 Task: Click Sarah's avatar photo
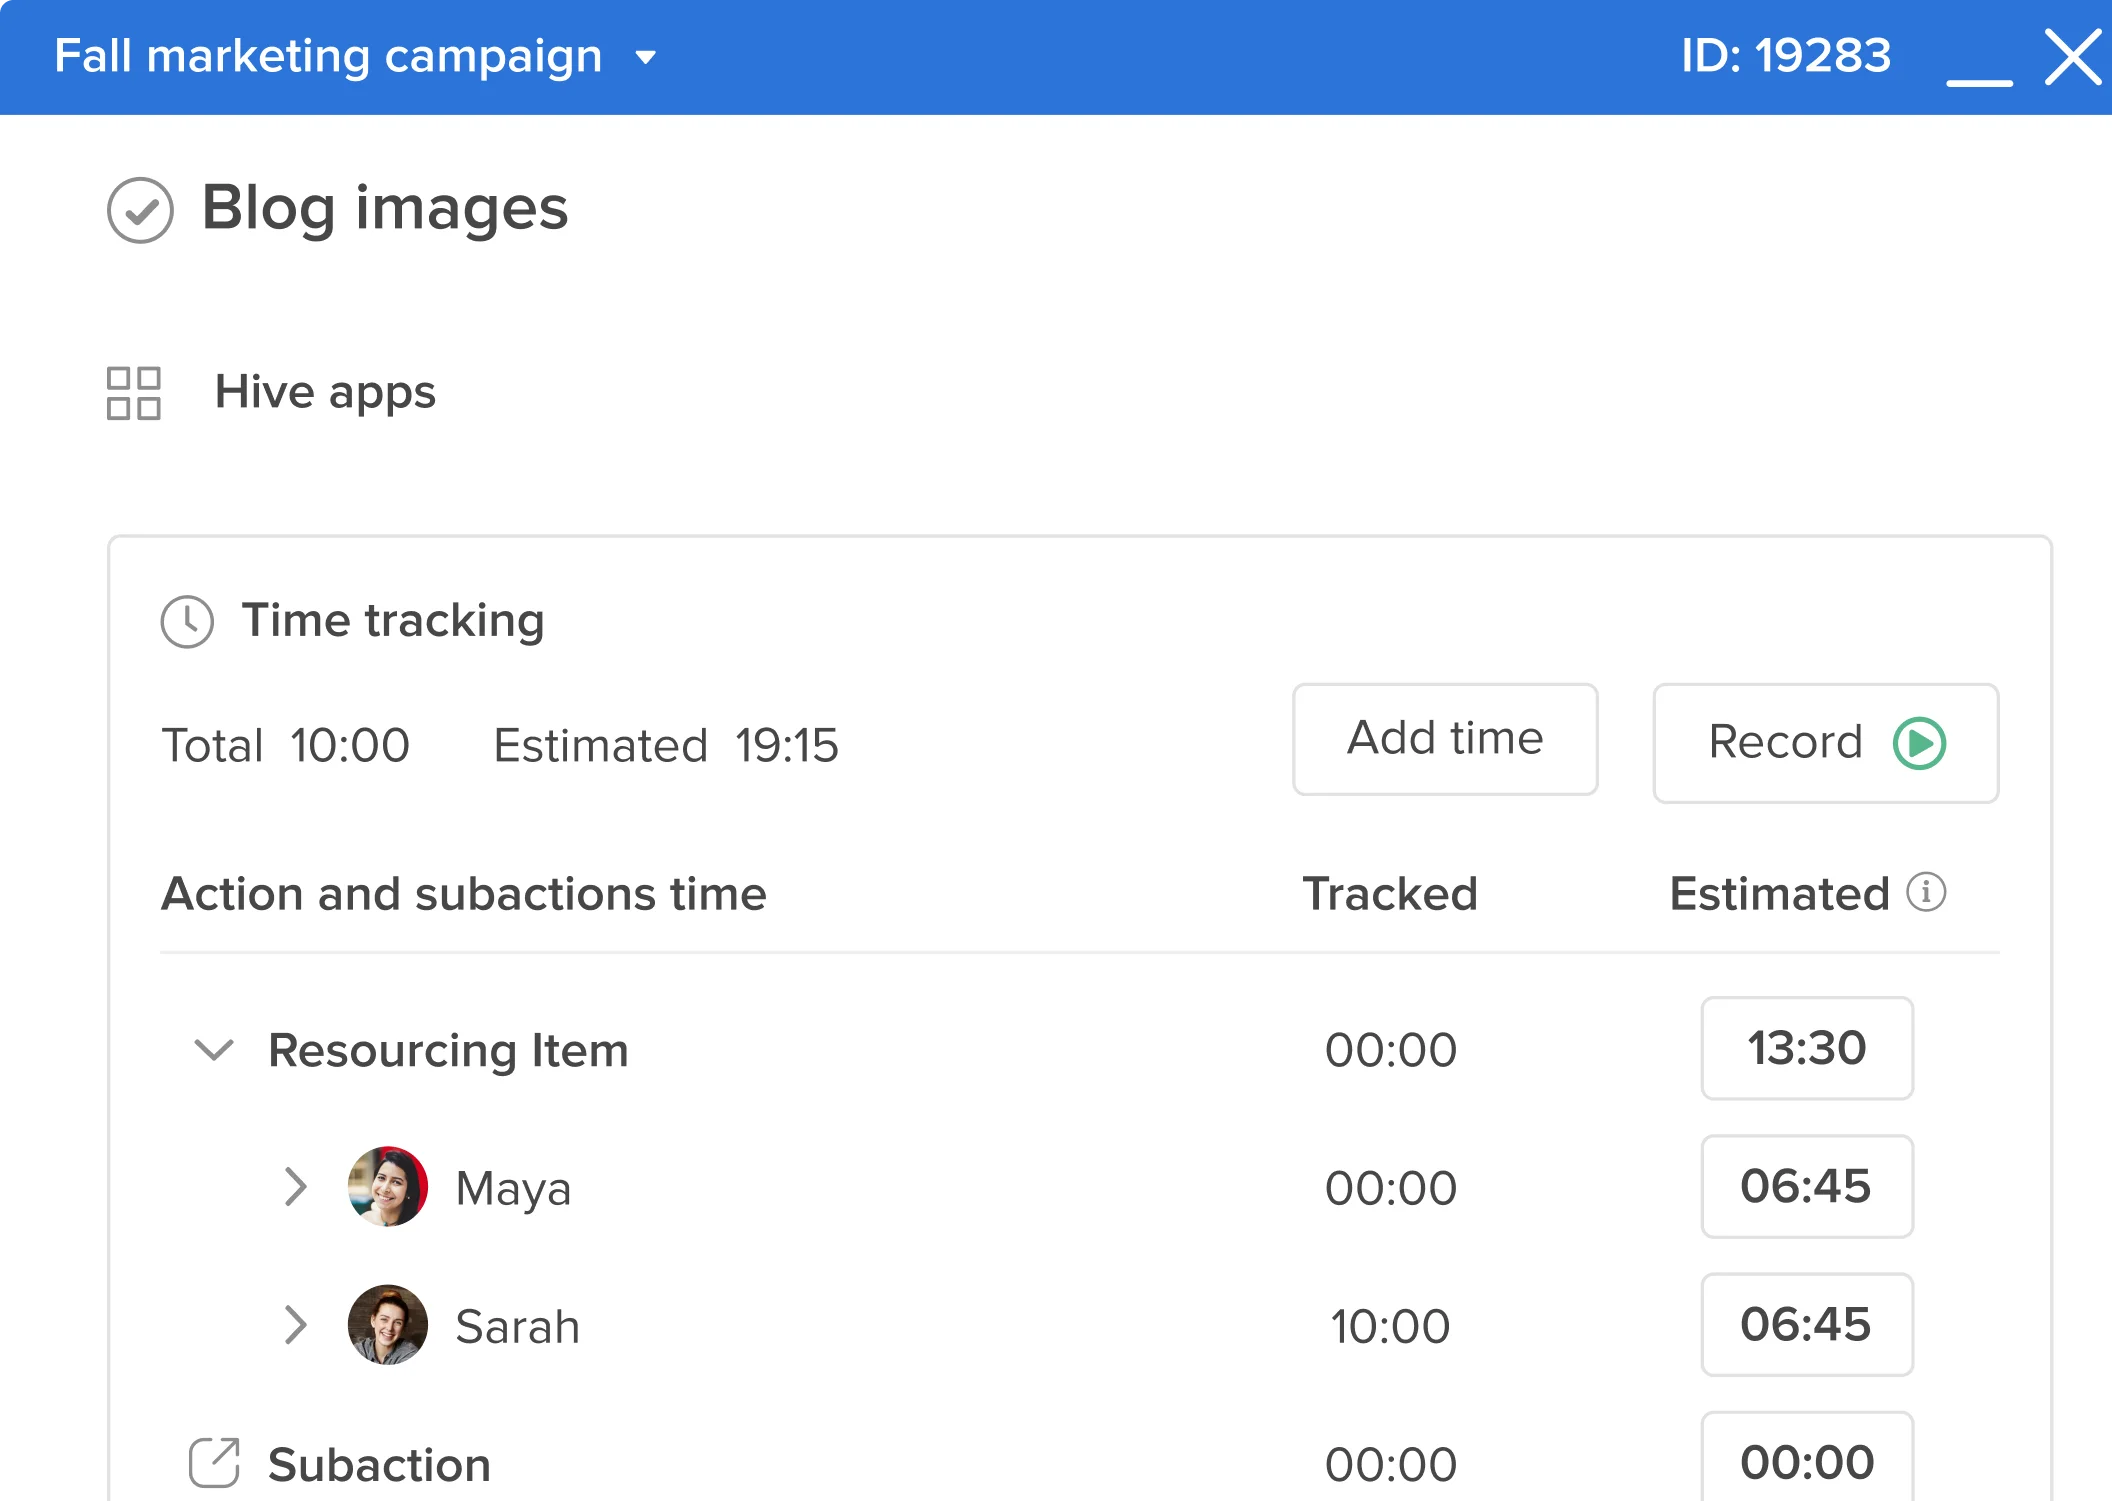click(x=388, y=1325)
